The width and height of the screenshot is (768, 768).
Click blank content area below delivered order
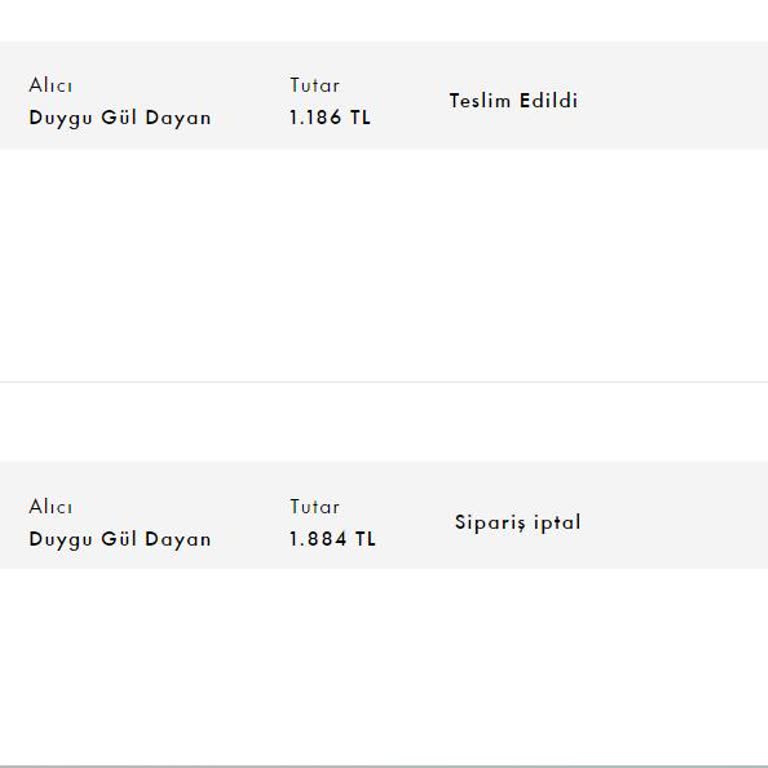tap(384, 265)
